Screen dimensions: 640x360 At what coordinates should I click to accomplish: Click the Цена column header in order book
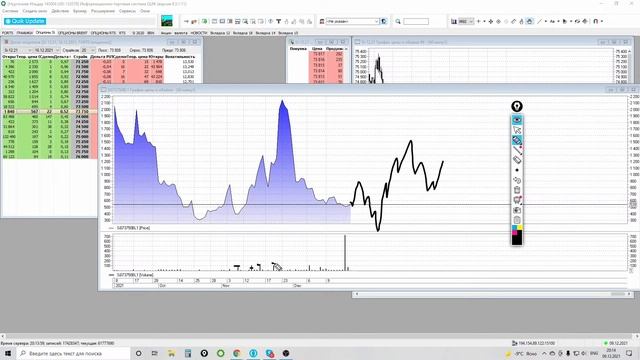[x=317, y=49]
